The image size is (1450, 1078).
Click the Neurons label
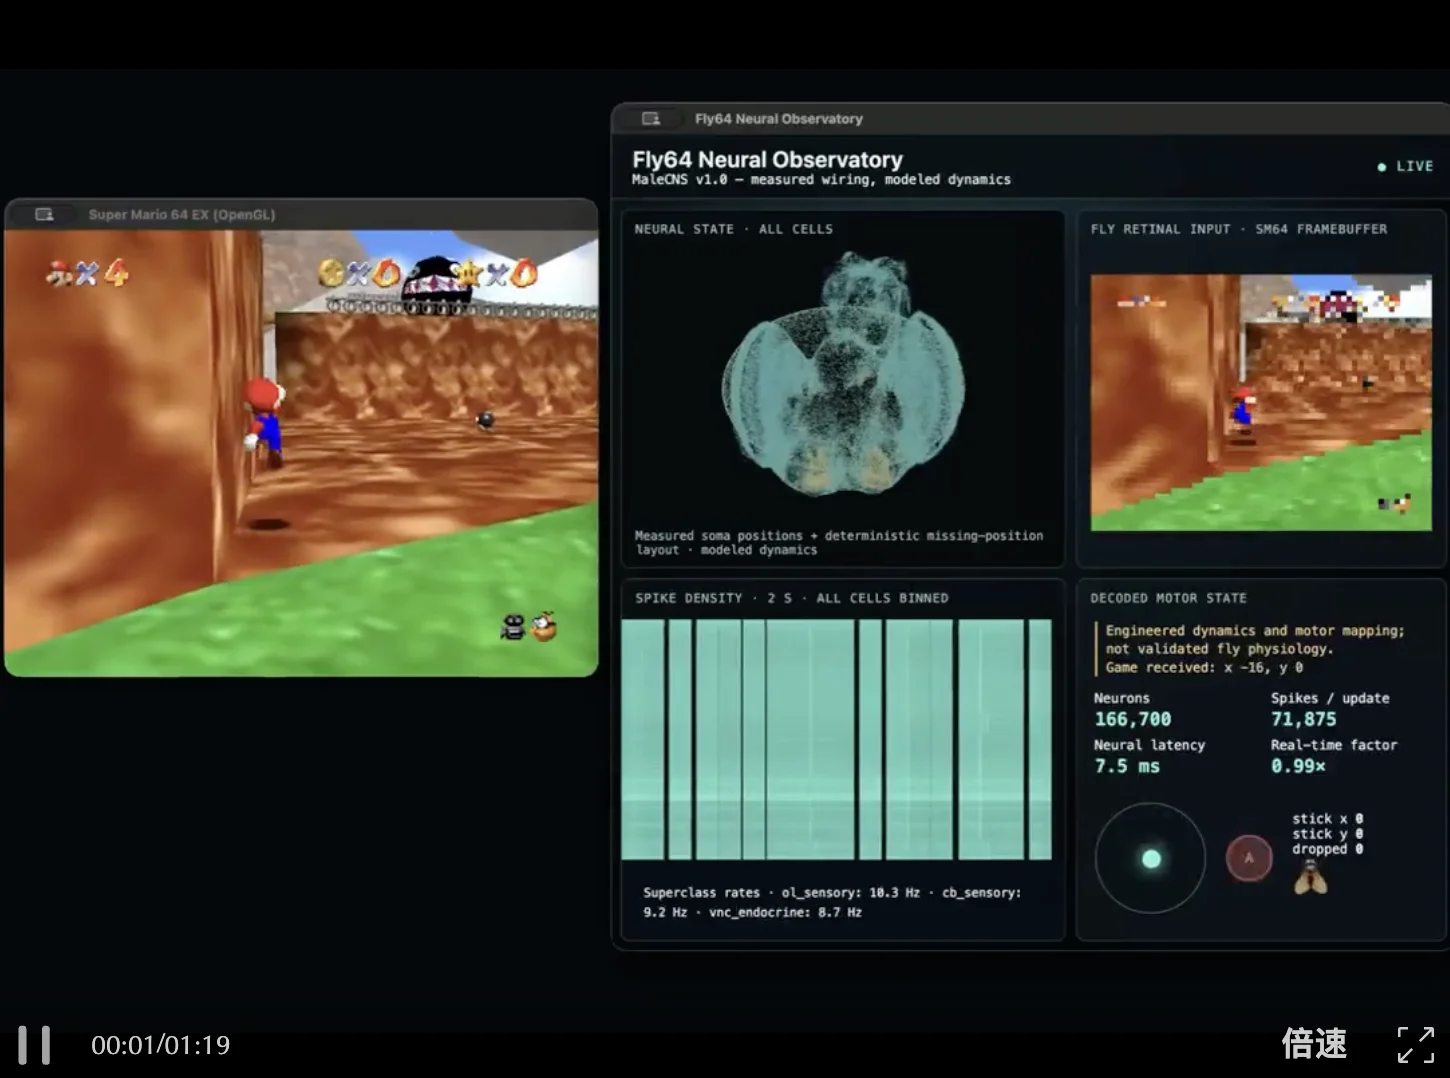pyautogui.click(x=1121, y=698)
